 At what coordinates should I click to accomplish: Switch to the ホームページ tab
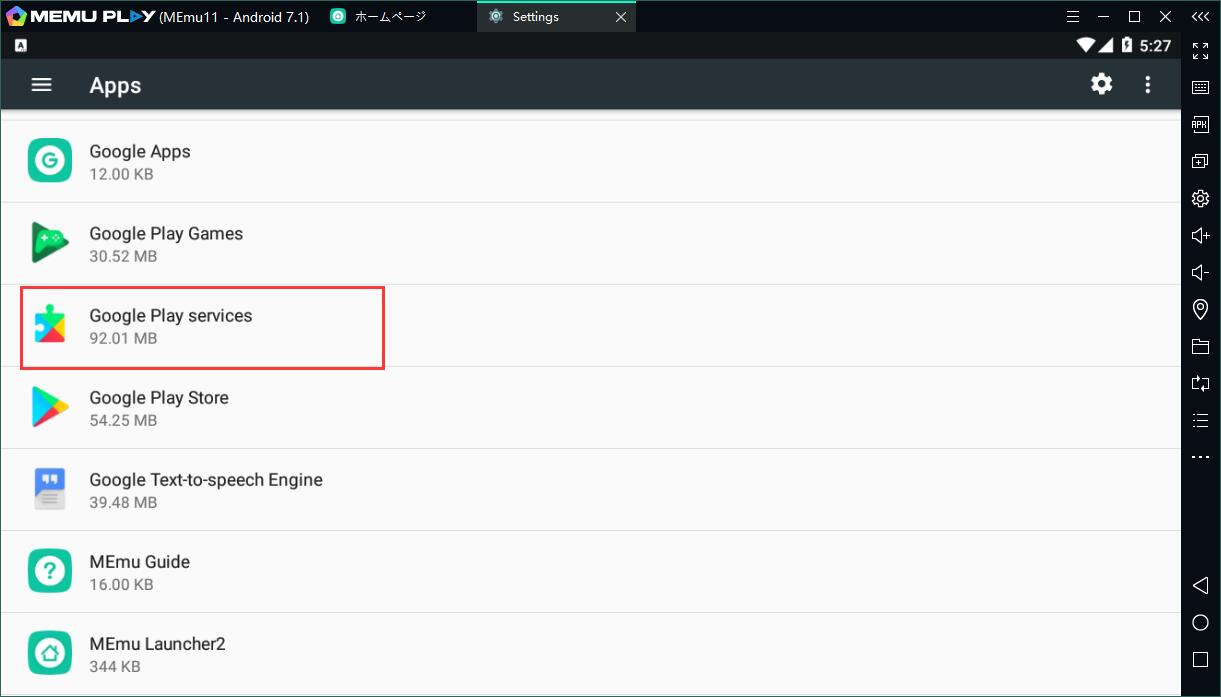pos(390,17)
